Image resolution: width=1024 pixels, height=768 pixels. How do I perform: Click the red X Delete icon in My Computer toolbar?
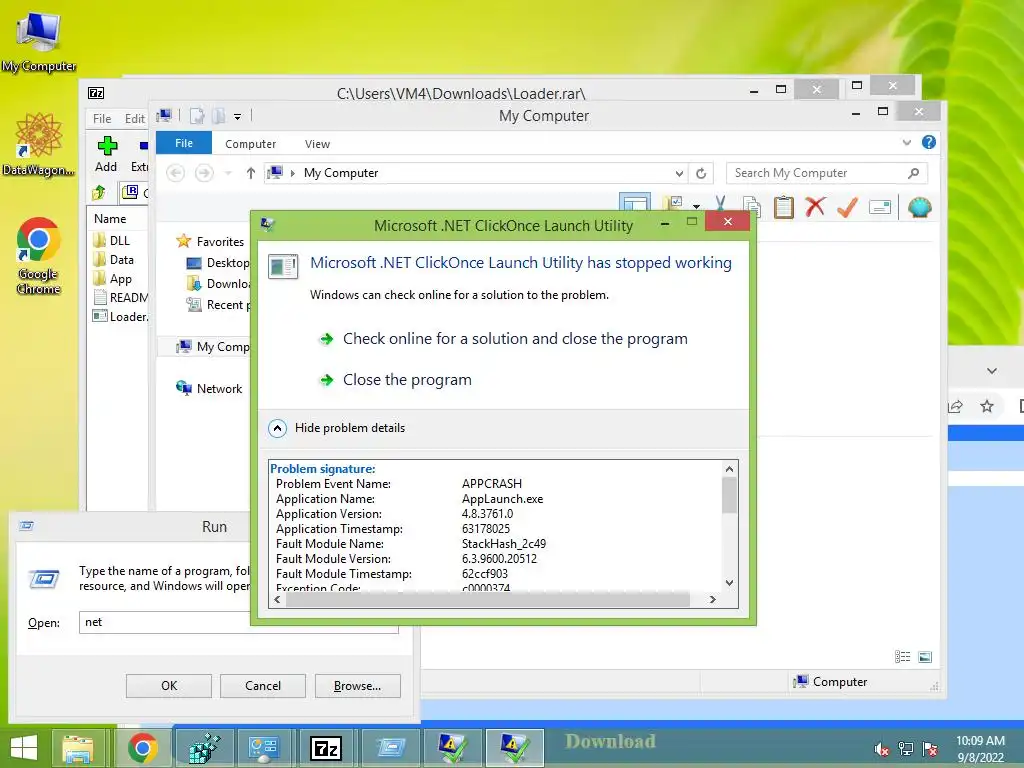[815, 208]
